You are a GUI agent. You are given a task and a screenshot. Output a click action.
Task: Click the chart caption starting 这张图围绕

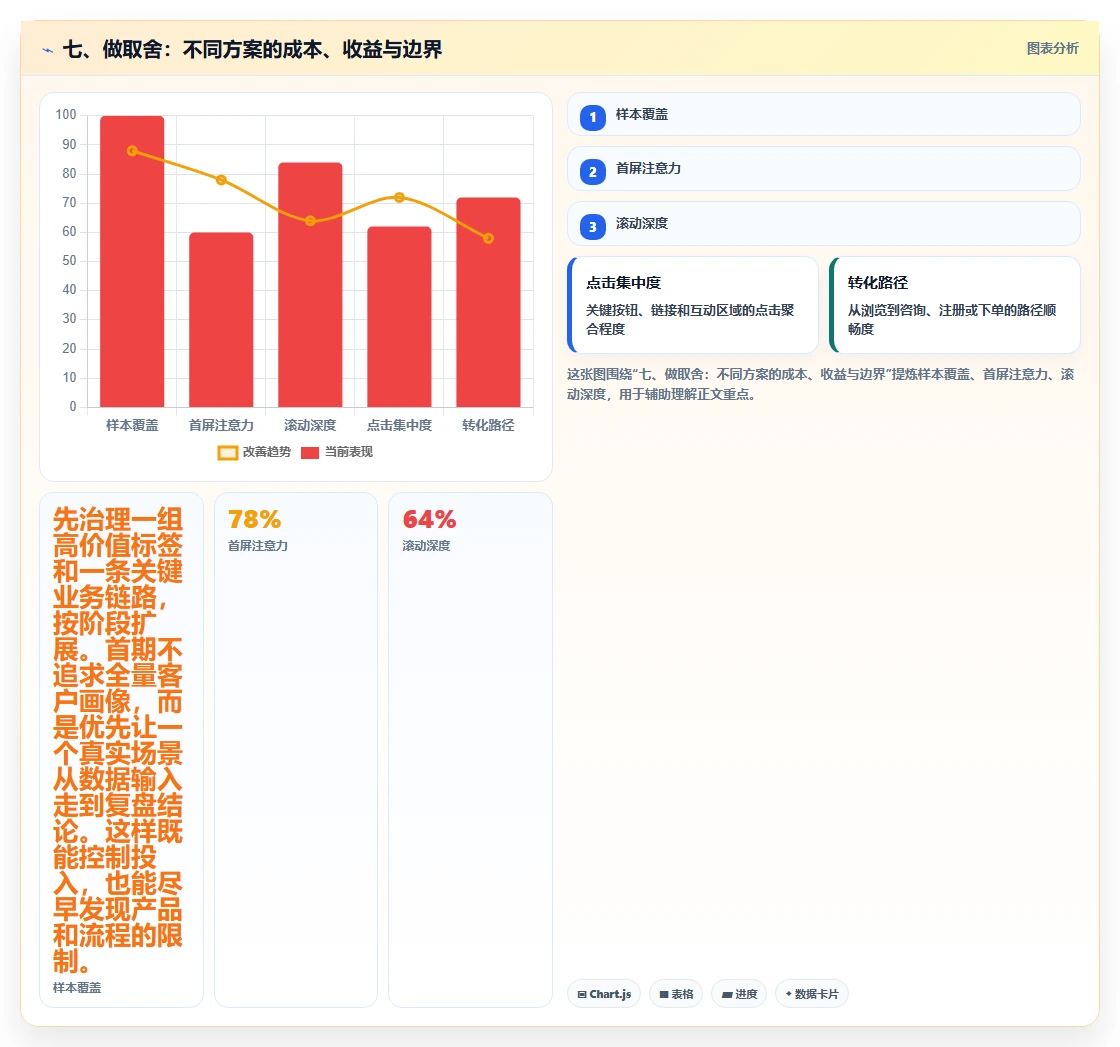click(821, 384)
